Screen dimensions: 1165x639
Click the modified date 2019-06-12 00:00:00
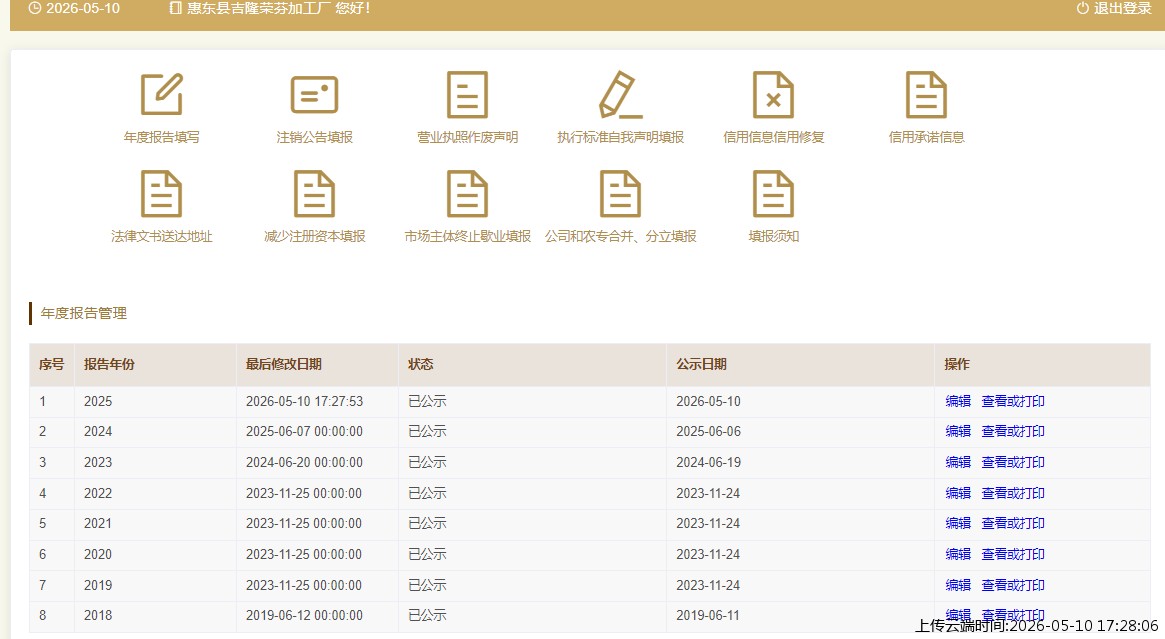pos(305,615)
